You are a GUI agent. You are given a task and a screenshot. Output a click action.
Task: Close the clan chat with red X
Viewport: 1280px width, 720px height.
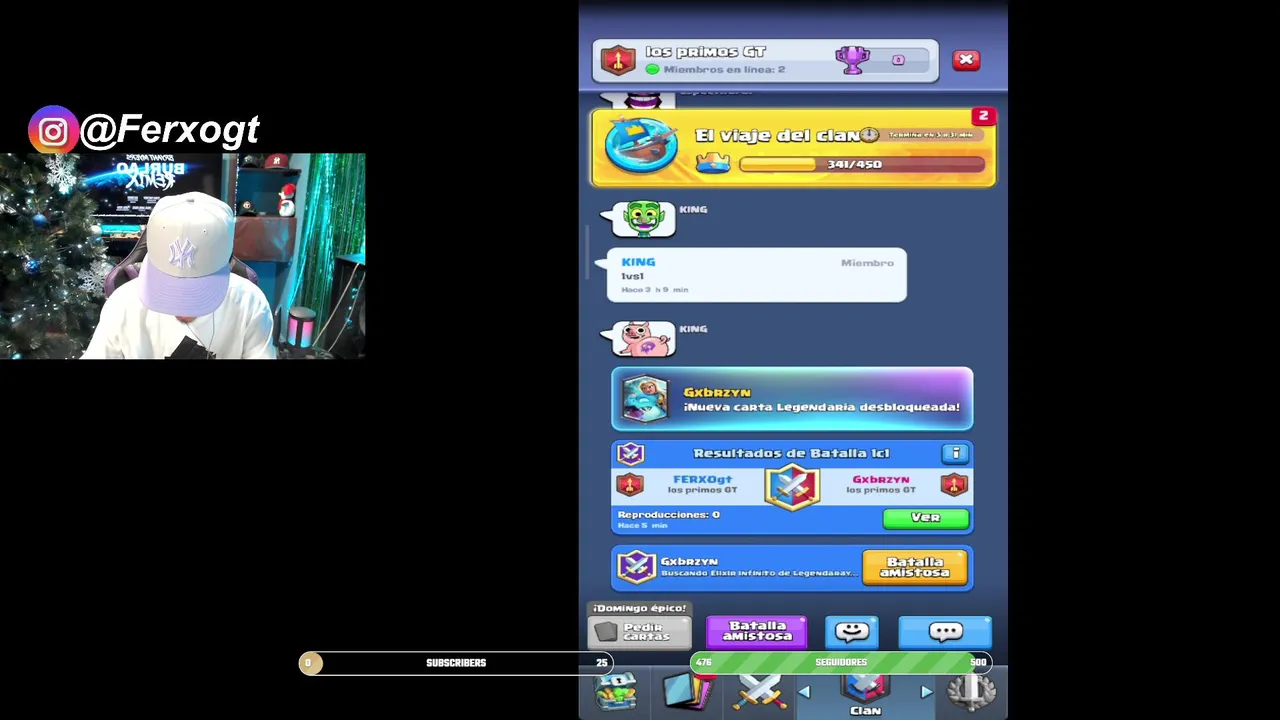(x=966, y=60)
